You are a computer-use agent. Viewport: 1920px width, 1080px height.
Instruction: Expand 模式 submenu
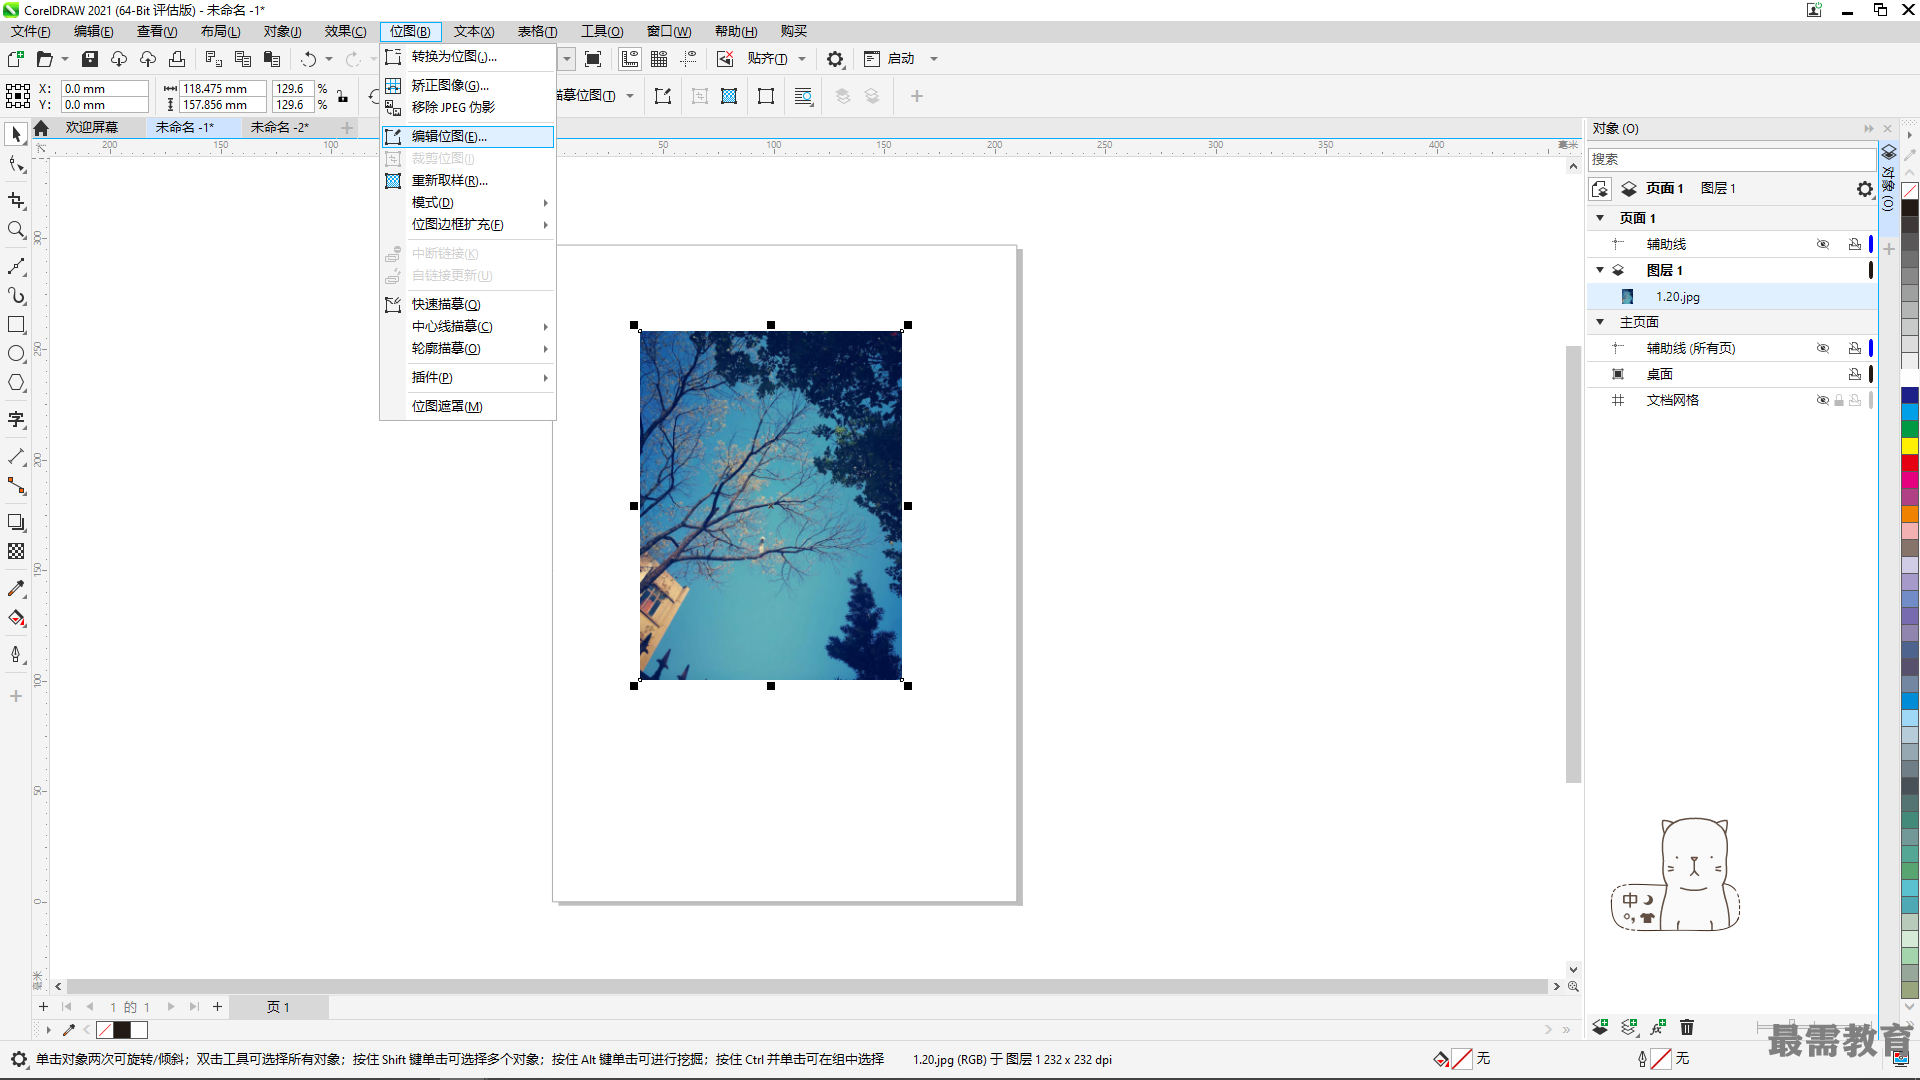468,202
